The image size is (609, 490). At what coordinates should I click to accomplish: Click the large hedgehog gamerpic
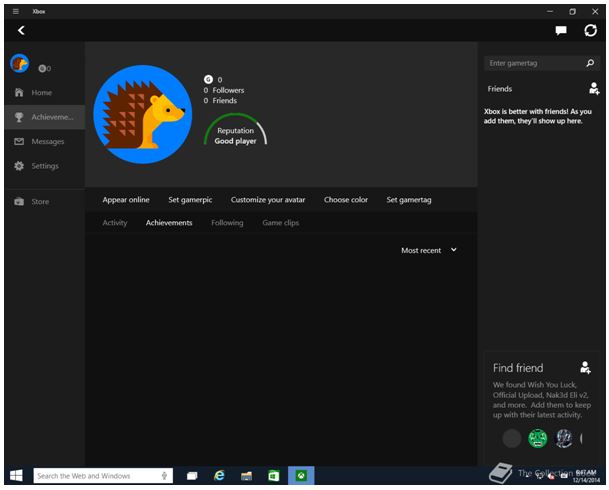[x=143, y=114]
